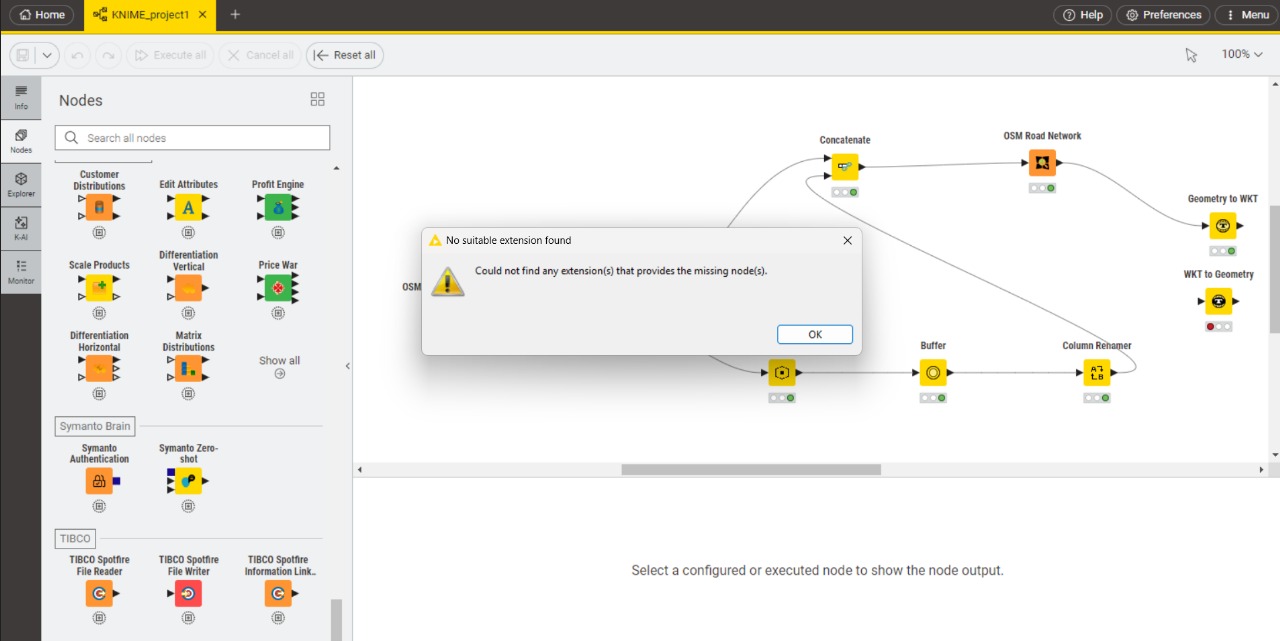Close the KNIME_project1 tab

[x=203, y=15]
